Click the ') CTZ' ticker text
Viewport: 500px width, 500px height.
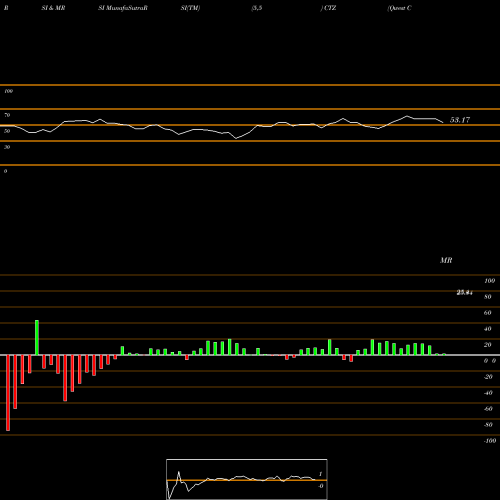click(x=328, y=8)
